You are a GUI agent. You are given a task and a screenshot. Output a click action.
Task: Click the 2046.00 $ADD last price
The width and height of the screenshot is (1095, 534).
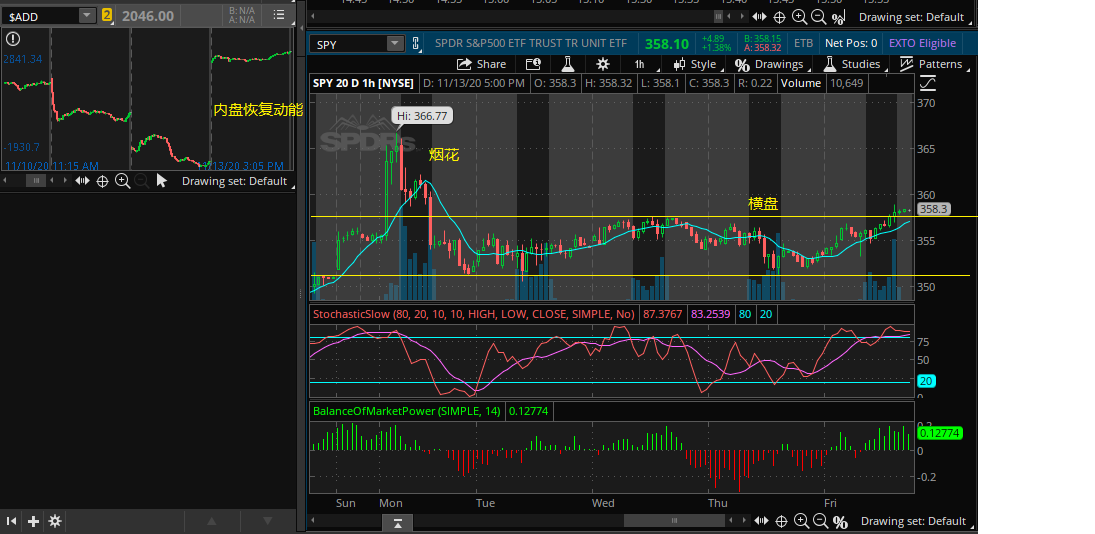pyautogui.click(x=148, y=15)
